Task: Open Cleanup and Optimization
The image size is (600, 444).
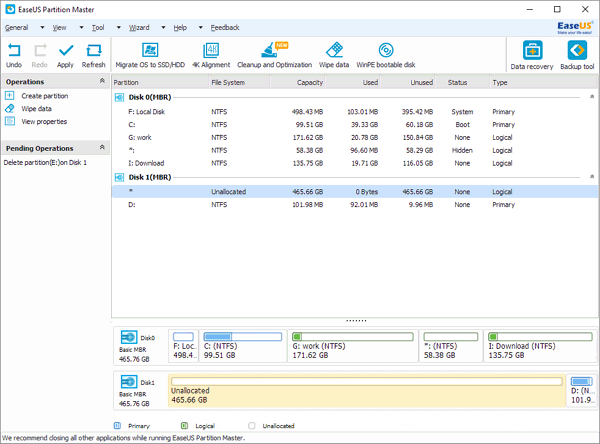Action: tap(274, 55)
